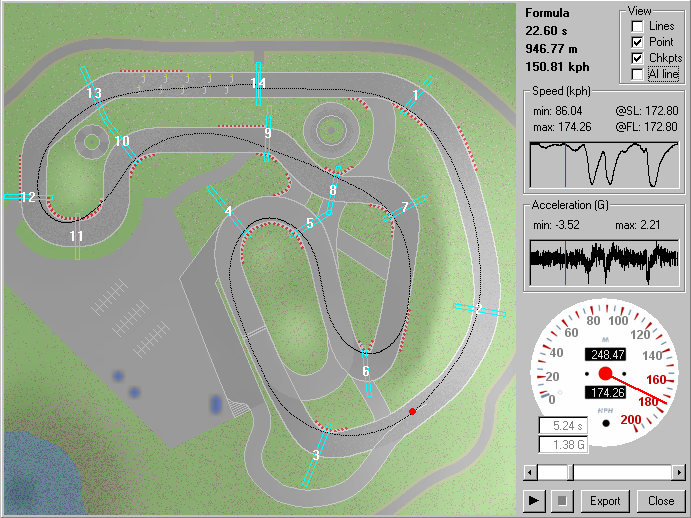691x518 pixels.
Task: Select checkpoint 6 on the track
Action: coord(366,371)
